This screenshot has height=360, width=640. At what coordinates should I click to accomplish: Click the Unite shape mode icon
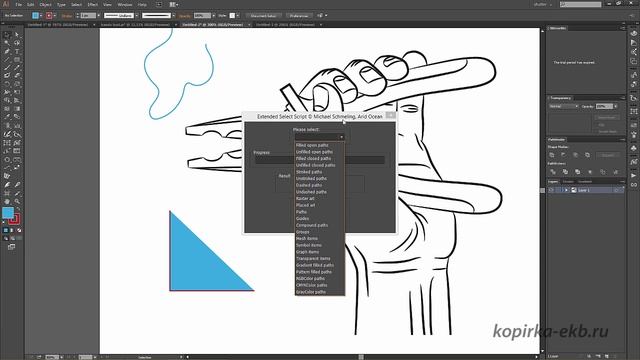[552, 155]
